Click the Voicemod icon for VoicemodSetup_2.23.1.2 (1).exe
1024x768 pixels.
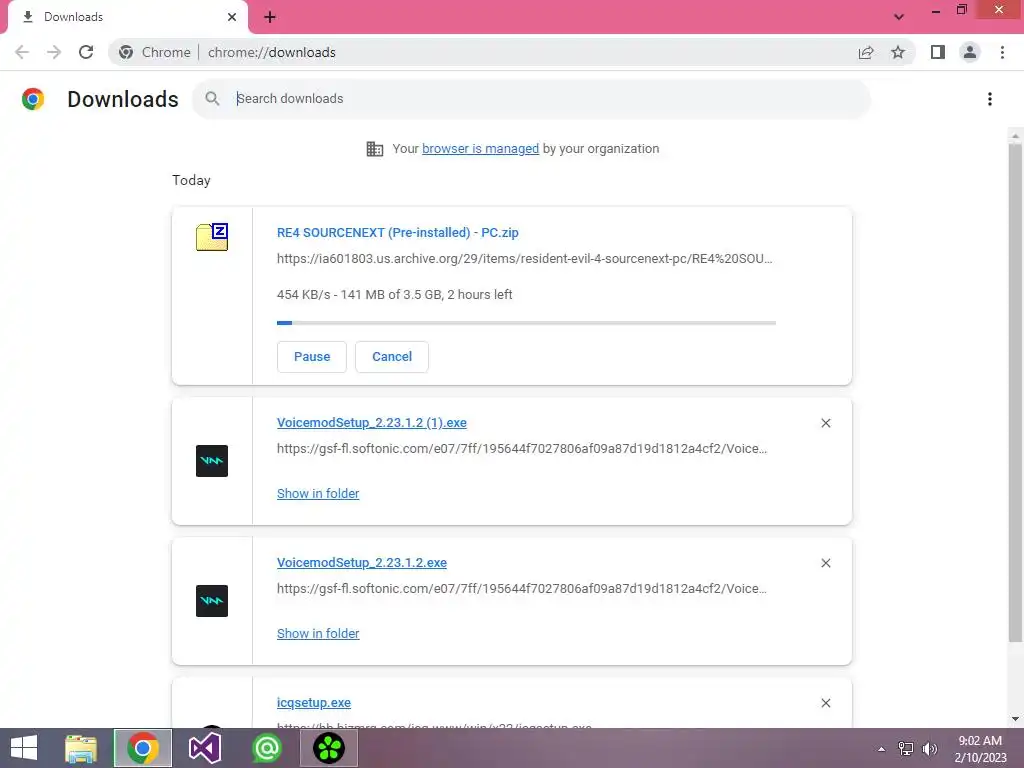[x=212, y=461]
